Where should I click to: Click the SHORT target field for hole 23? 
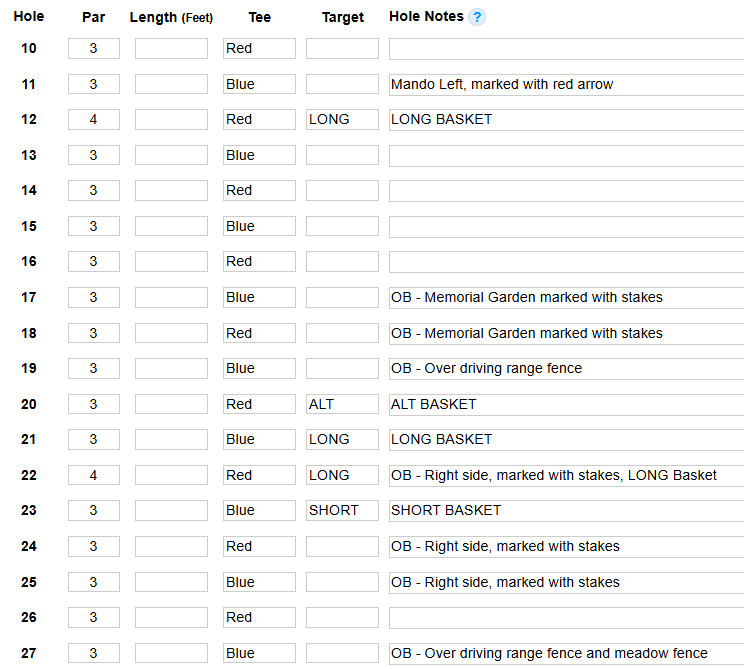point(342,511)
